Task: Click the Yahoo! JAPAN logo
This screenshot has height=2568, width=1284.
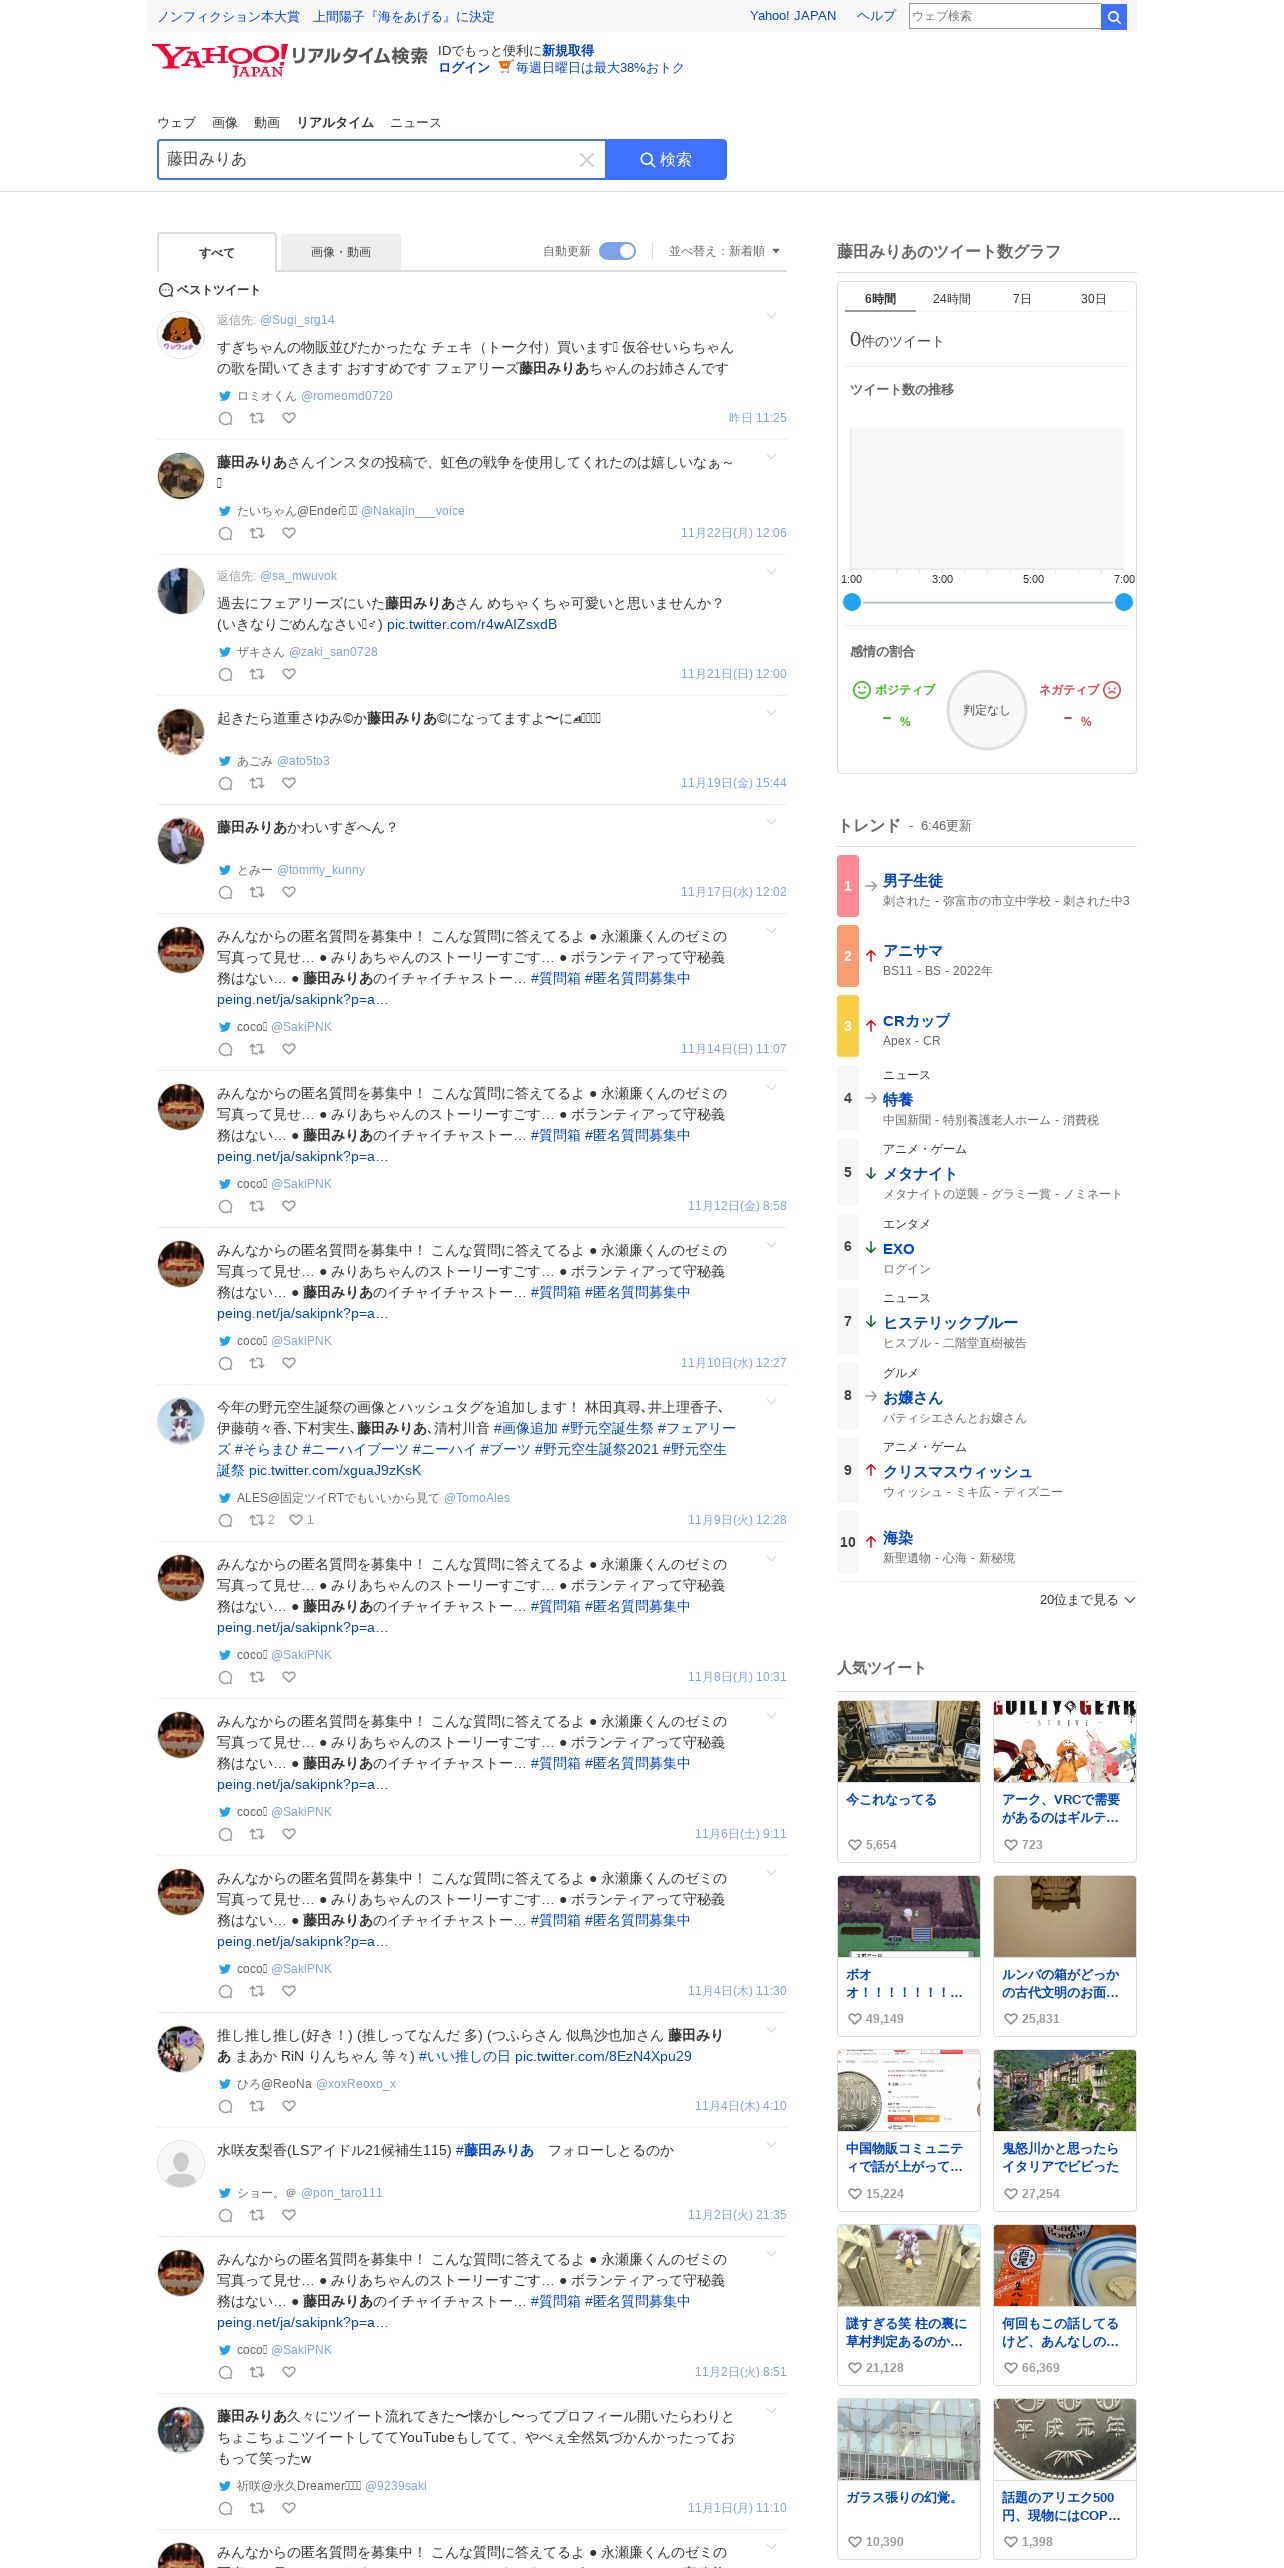Action: [219, 59]
